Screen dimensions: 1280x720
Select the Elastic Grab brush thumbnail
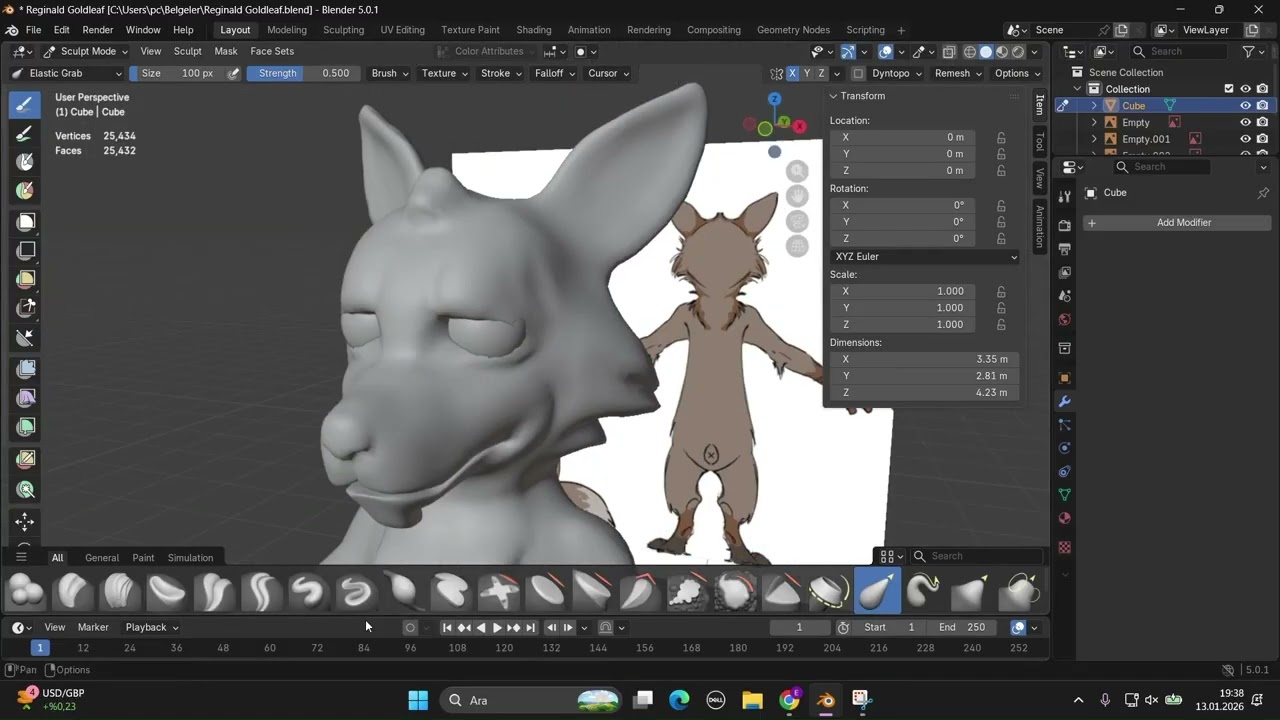tap(877, 591)
